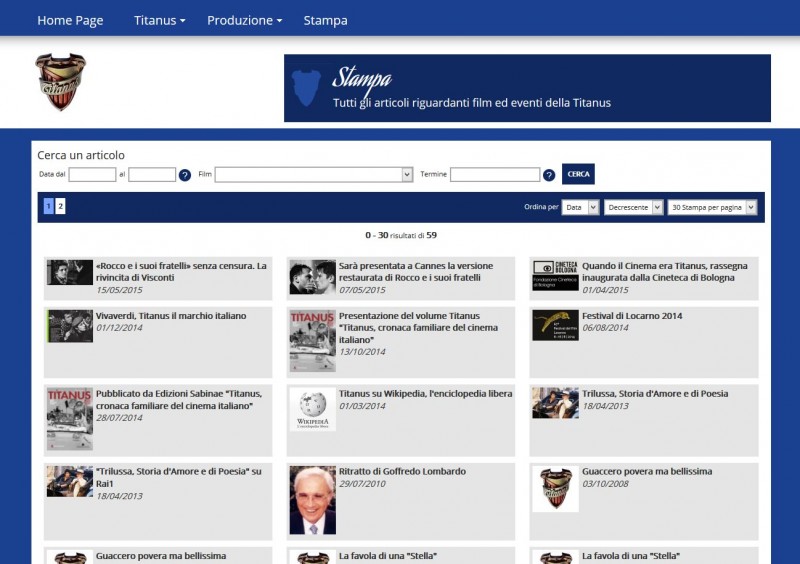
Task: Open article 'Rocco e i suoi fratelli senza censura'
Action: coord(181,272)
